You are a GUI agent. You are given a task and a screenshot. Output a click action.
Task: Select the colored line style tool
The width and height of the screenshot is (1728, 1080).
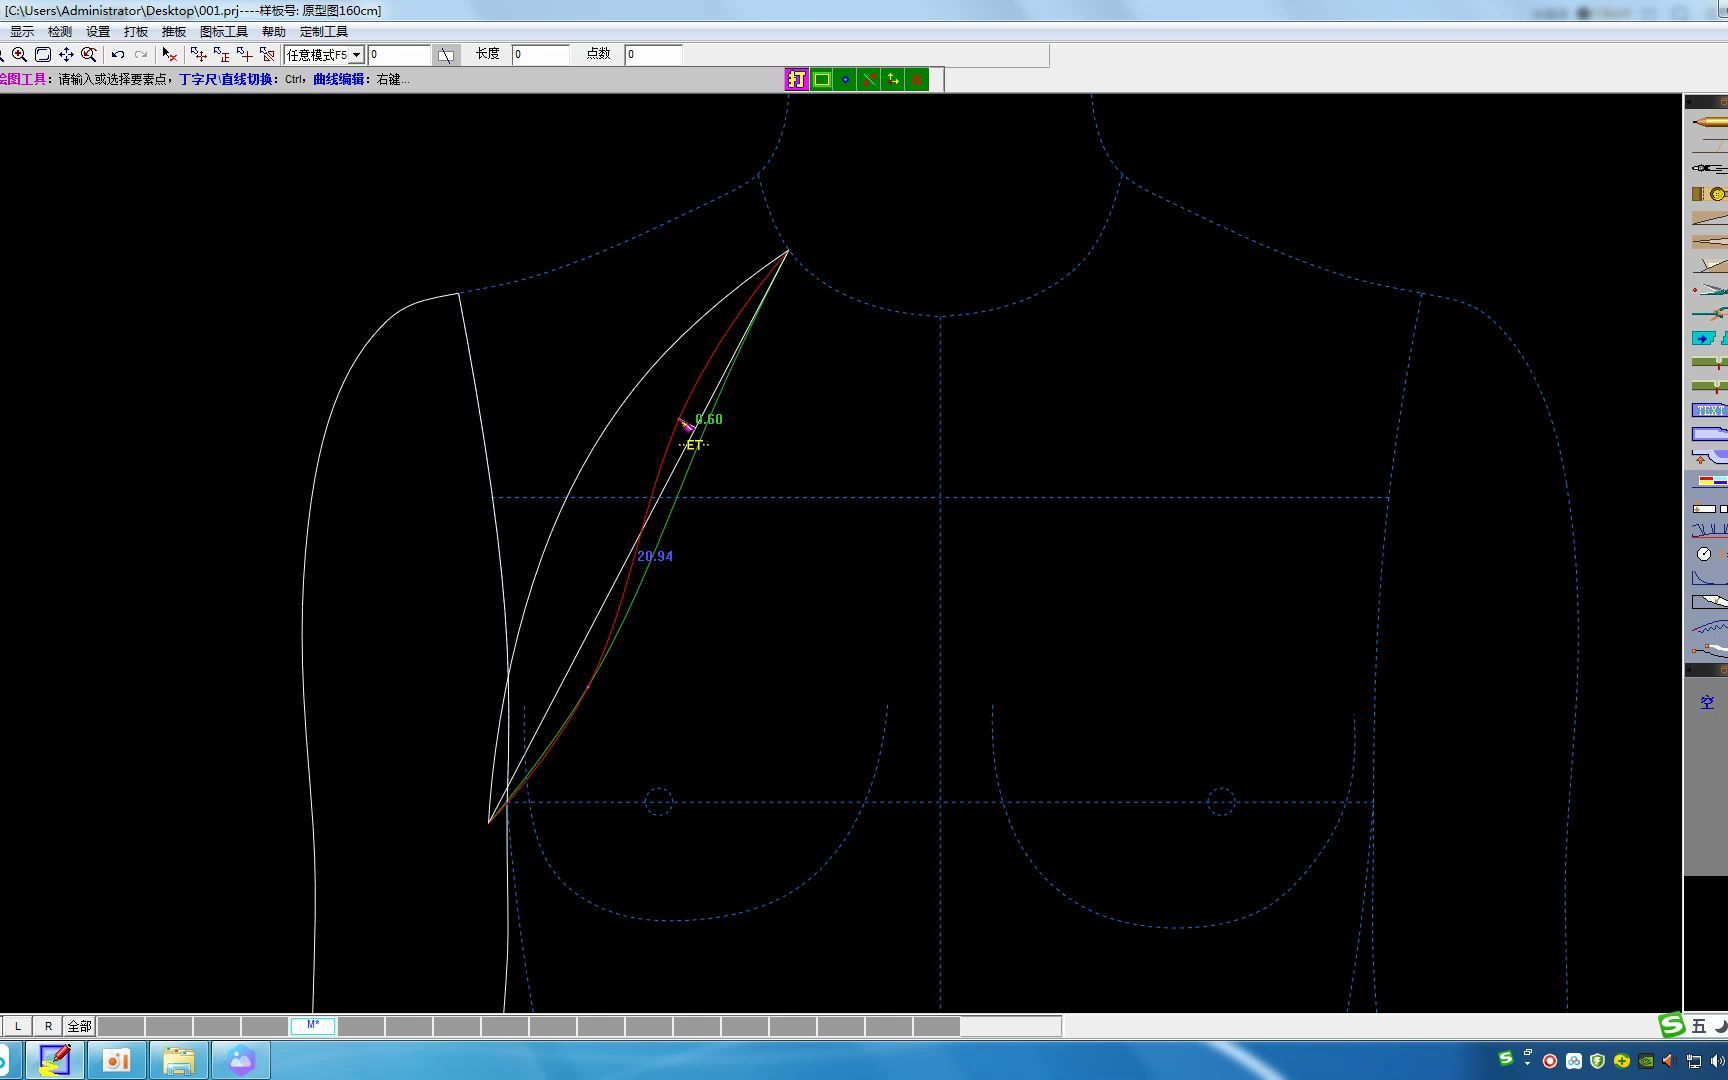tap(1709, 482)
